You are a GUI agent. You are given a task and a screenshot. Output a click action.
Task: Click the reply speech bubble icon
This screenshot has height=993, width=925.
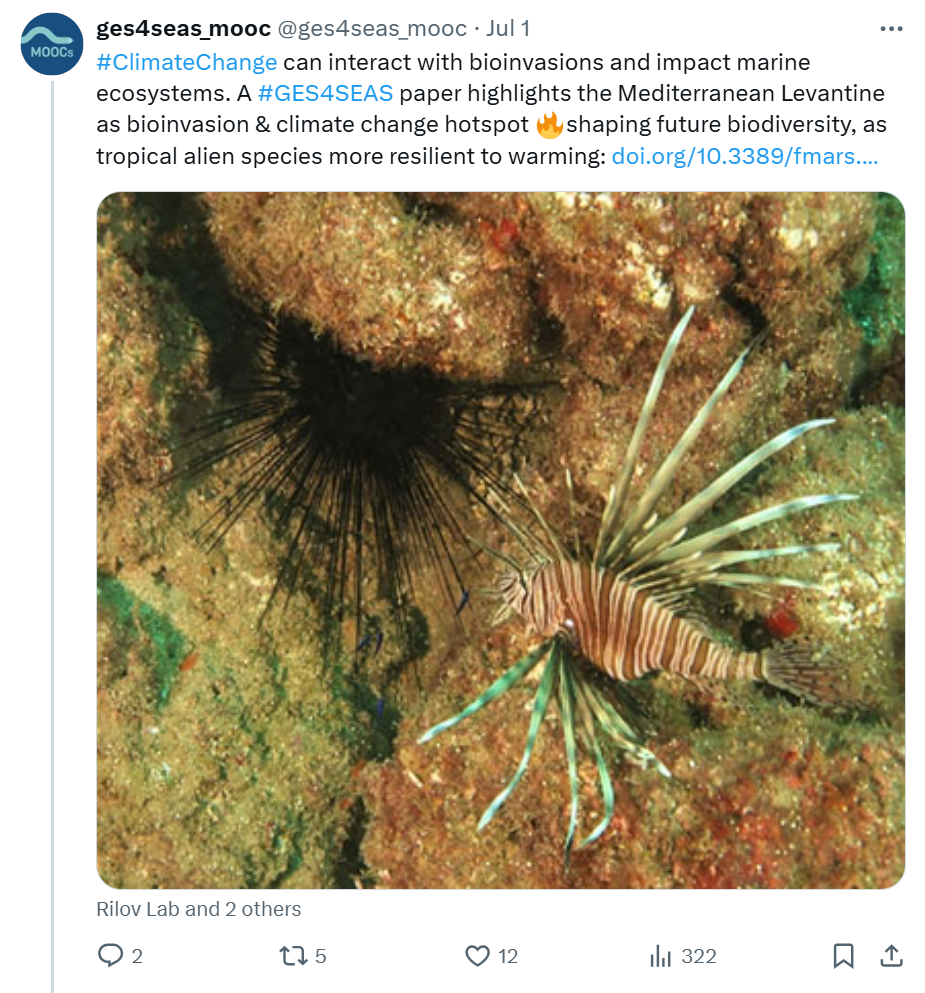(110, 956)
